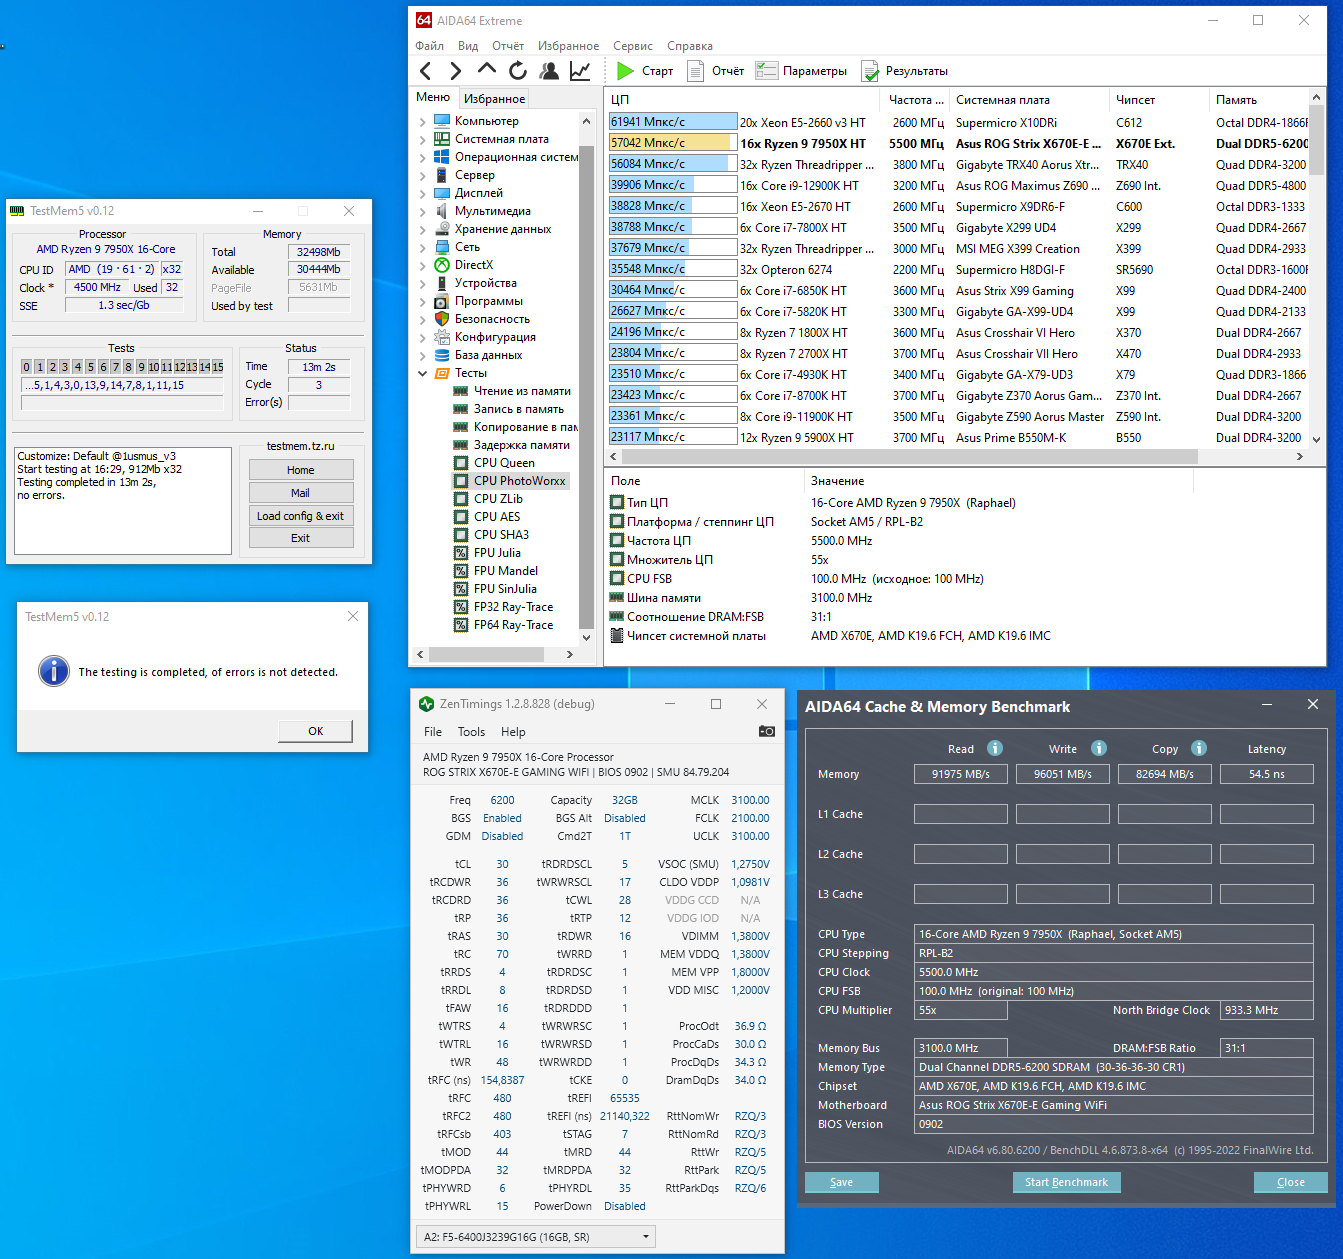1343x1259 pixels.
Task: Click the info icon next to Copy
Action: coord(1199,748)
